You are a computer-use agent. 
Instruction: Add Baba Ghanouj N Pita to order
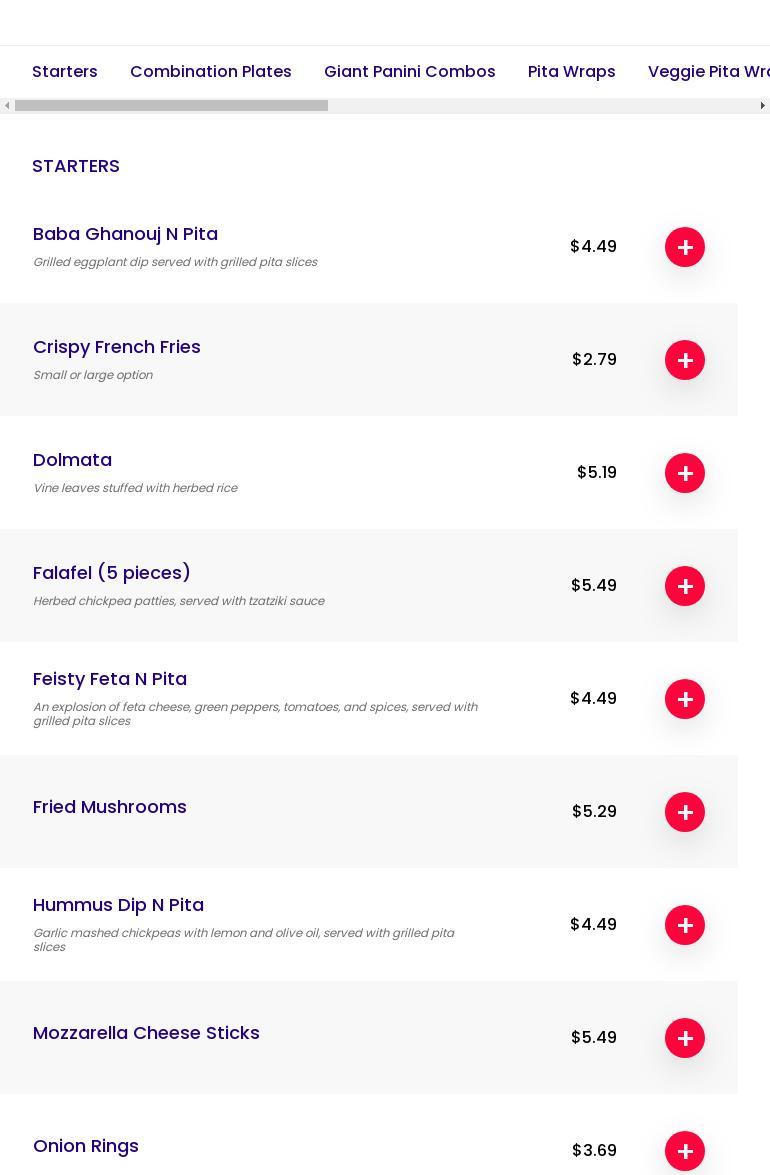point(685,247)
